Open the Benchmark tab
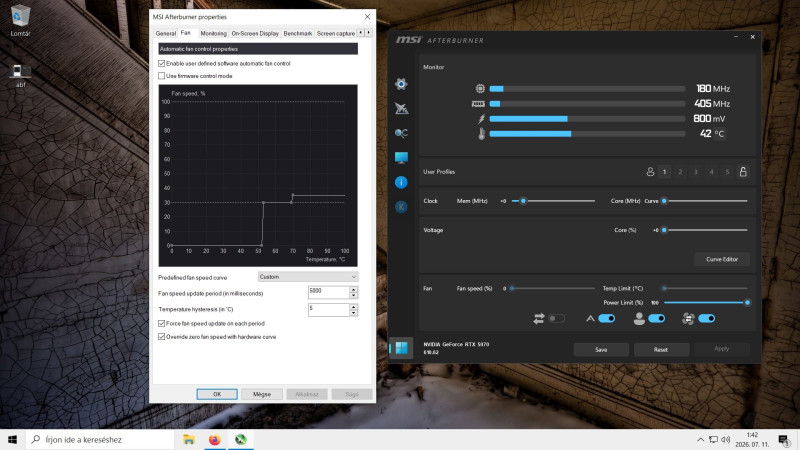This screenshot has width=800, height=450. point(297,33)
